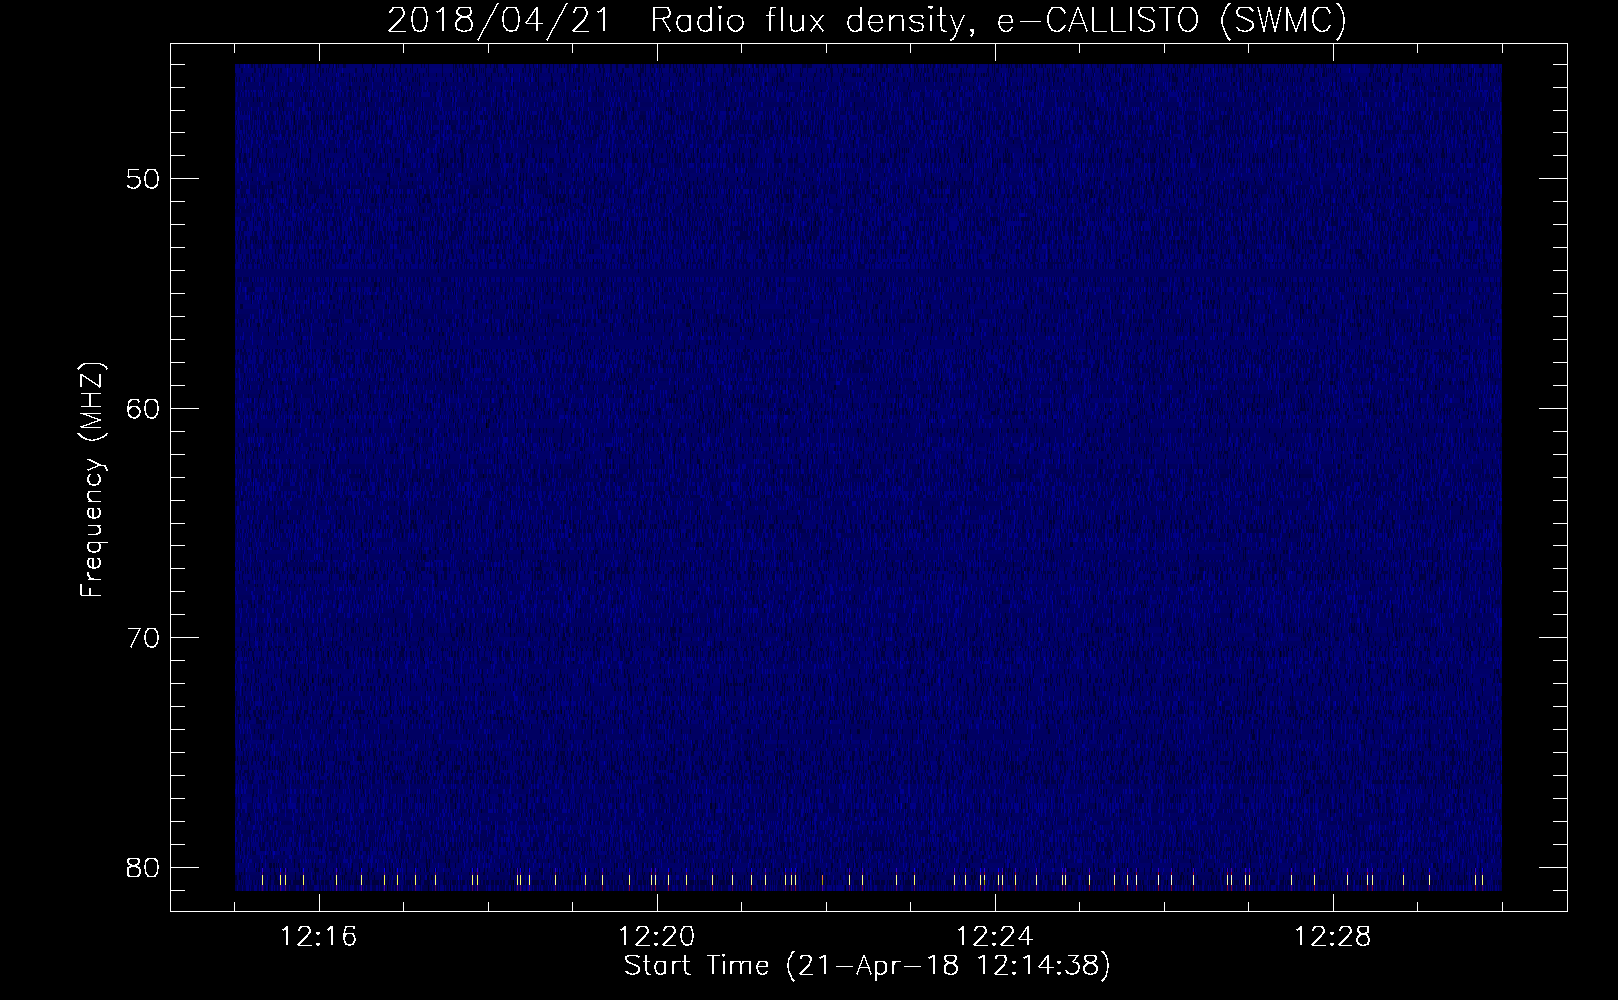Click the plot title text 'Radio flux density, e-CALLISTO (SWMC)'
Image resolution: width=1618 pixels, height=1000 pixels.
click(x=997, y=20)
